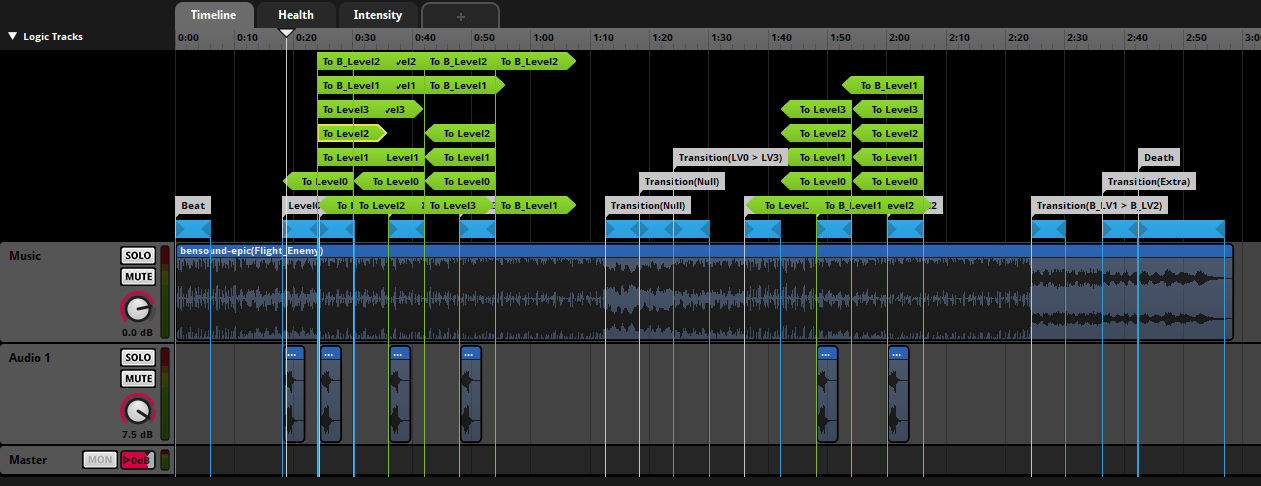Select the Transition(LV0 > LV3) marker
This screenshot has height=486, width=1261.
[x=731, y=157]
